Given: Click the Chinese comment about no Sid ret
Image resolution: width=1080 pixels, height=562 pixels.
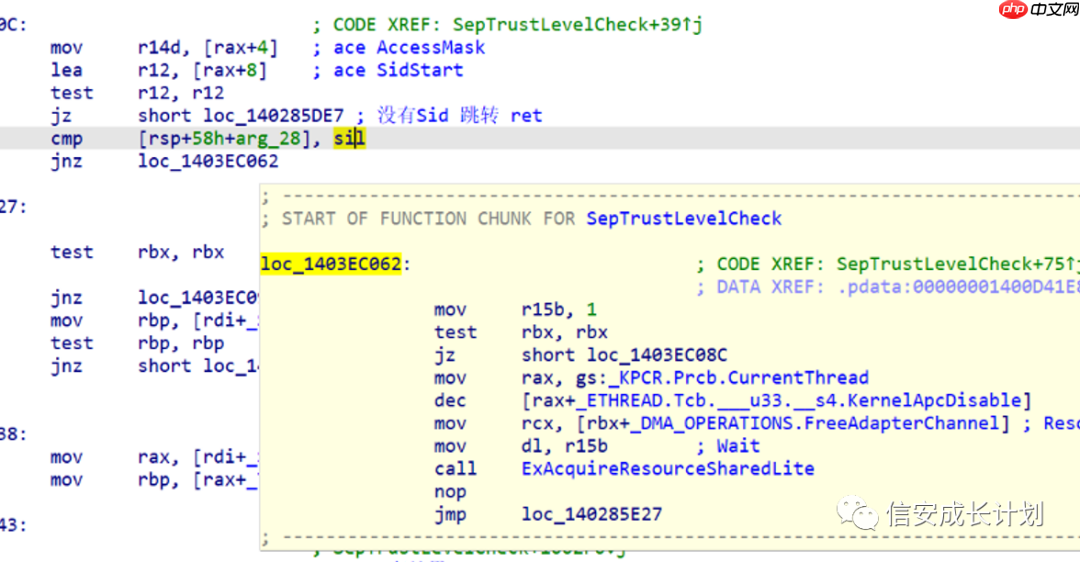Looking at the screenshot, I should coord(460,115).
